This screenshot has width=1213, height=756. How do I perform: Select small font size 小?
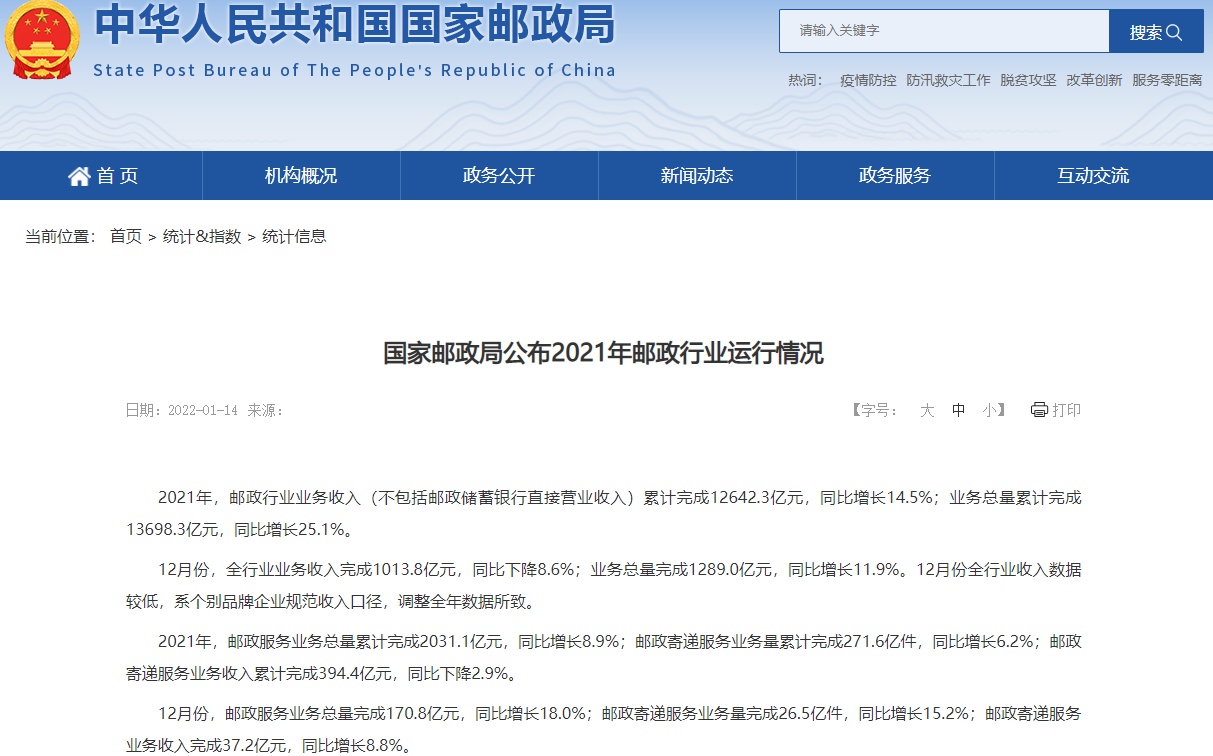[988, 410]
